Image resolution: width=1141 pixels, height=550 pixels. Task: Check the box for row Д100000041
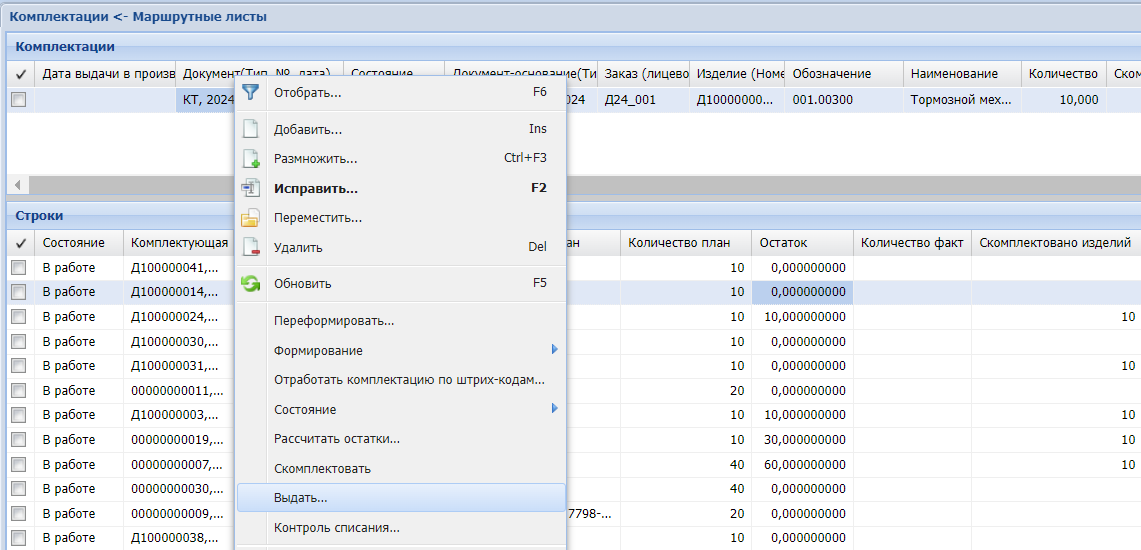(18, 268)
